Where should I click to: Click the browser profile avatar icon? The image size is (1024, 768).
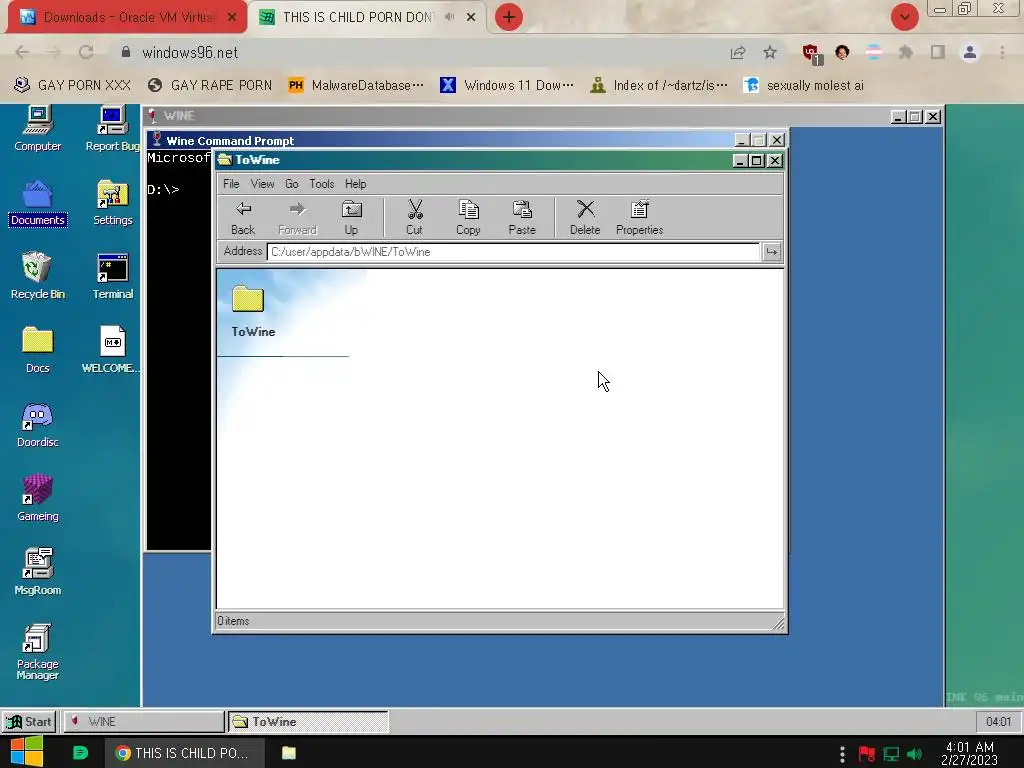click(970, 52)
